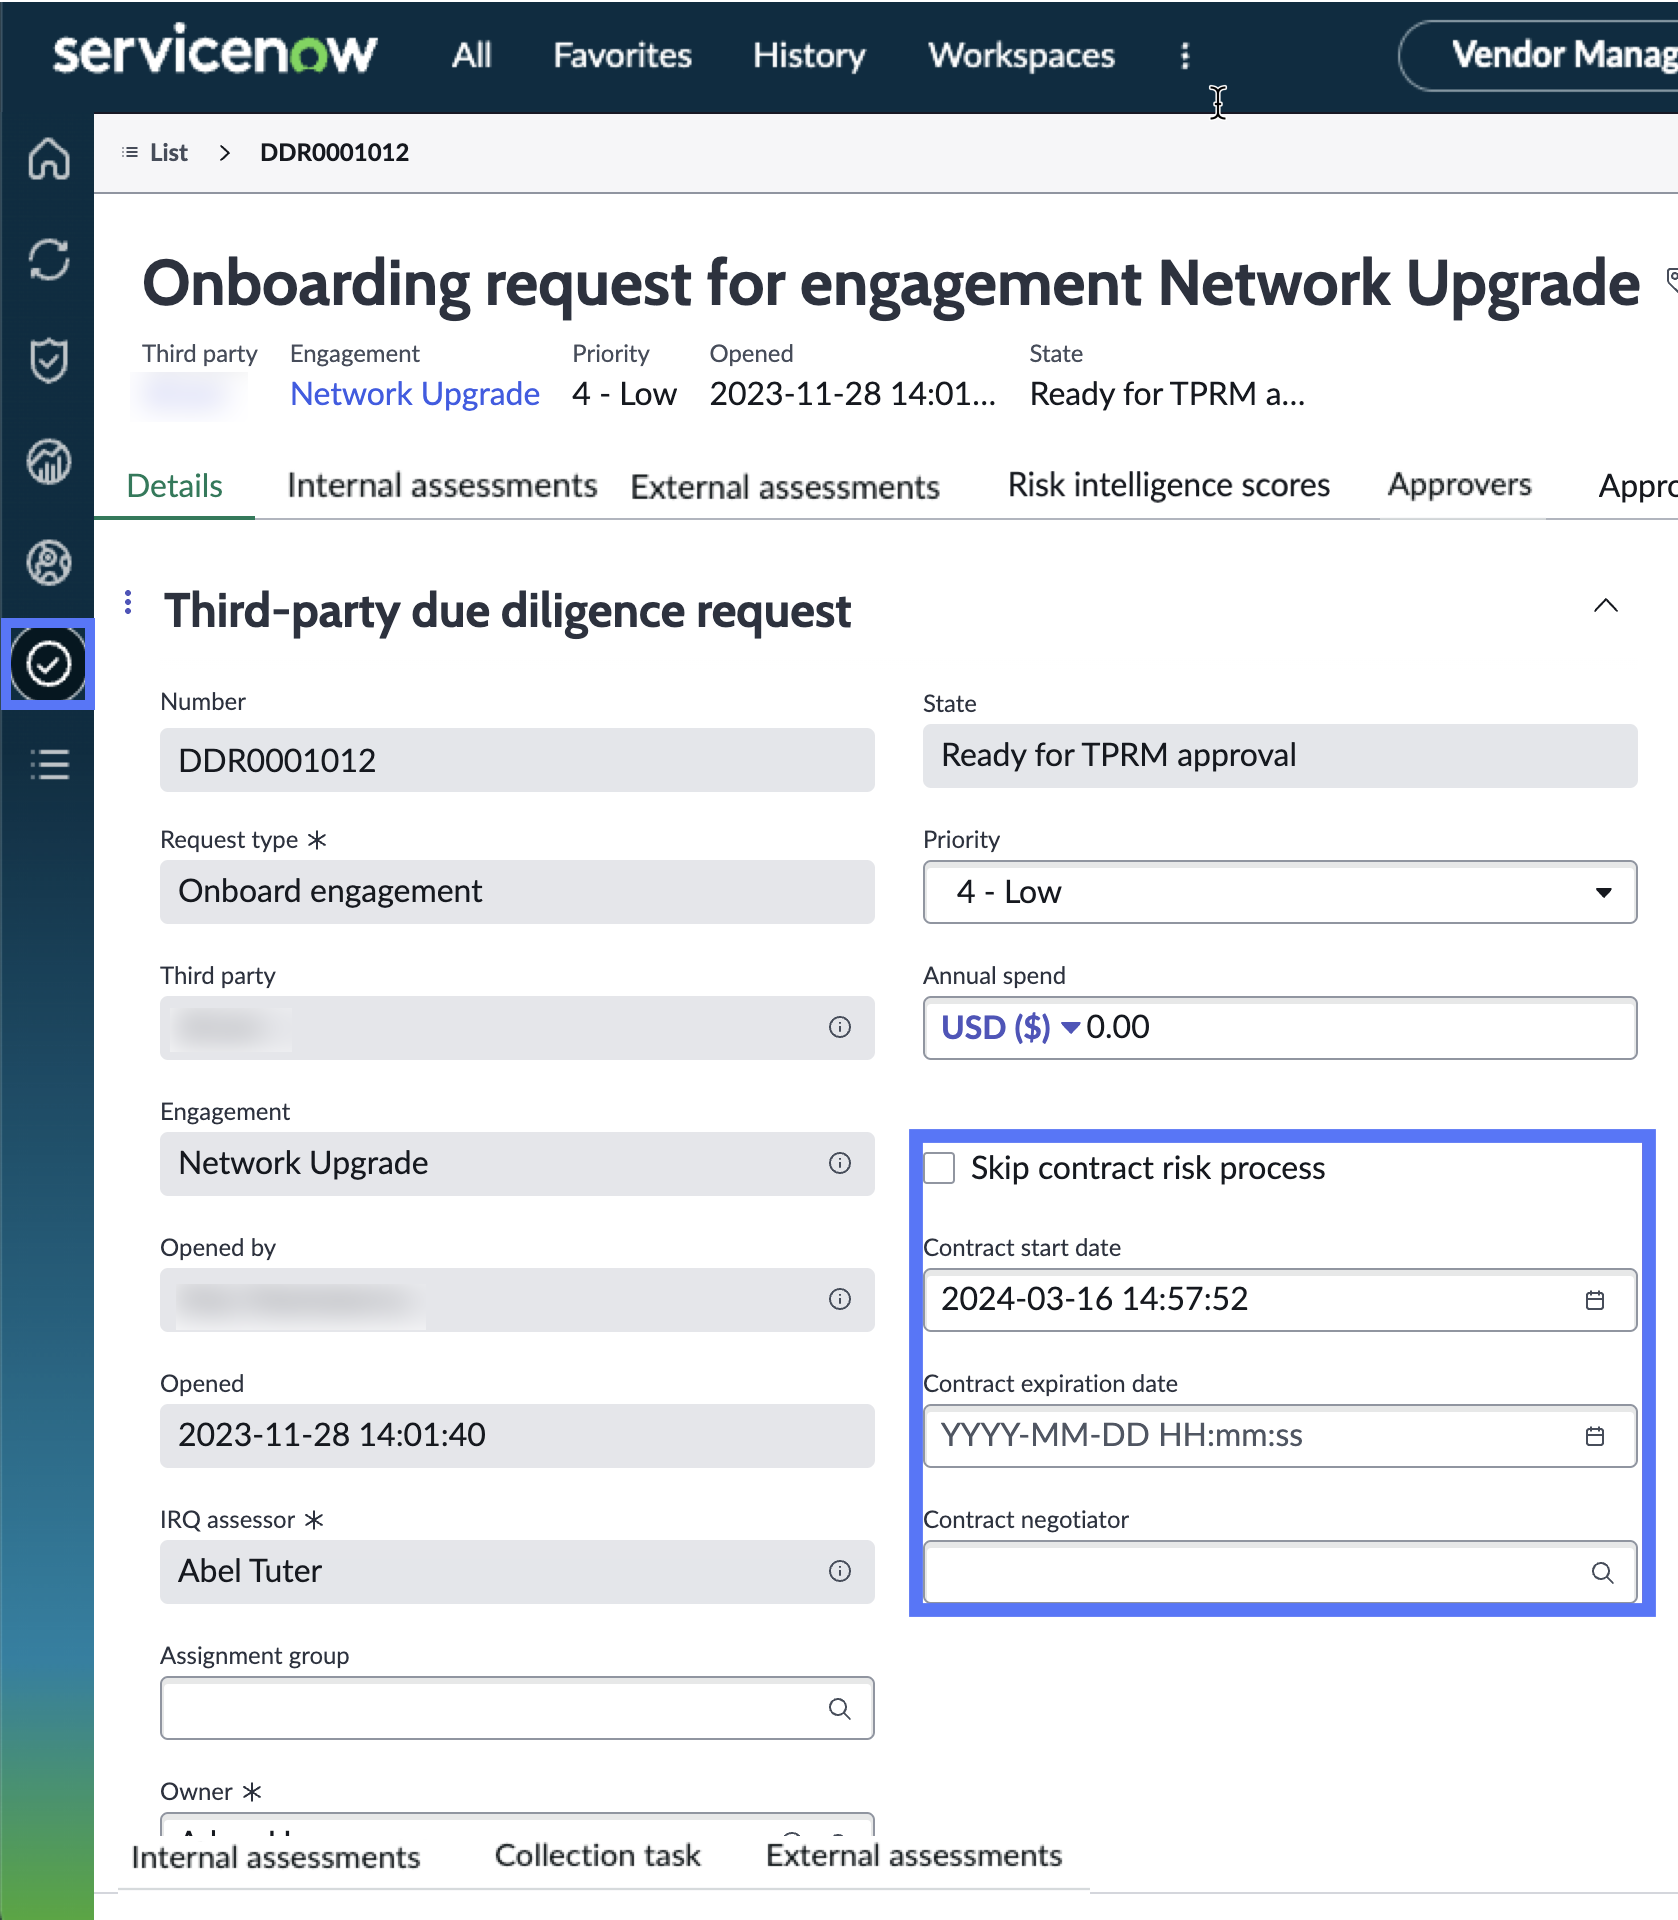Screen dimensions: 1678x1920
Task: Click the Vendor Management workspace button
Action: [x=1540, y=55]
